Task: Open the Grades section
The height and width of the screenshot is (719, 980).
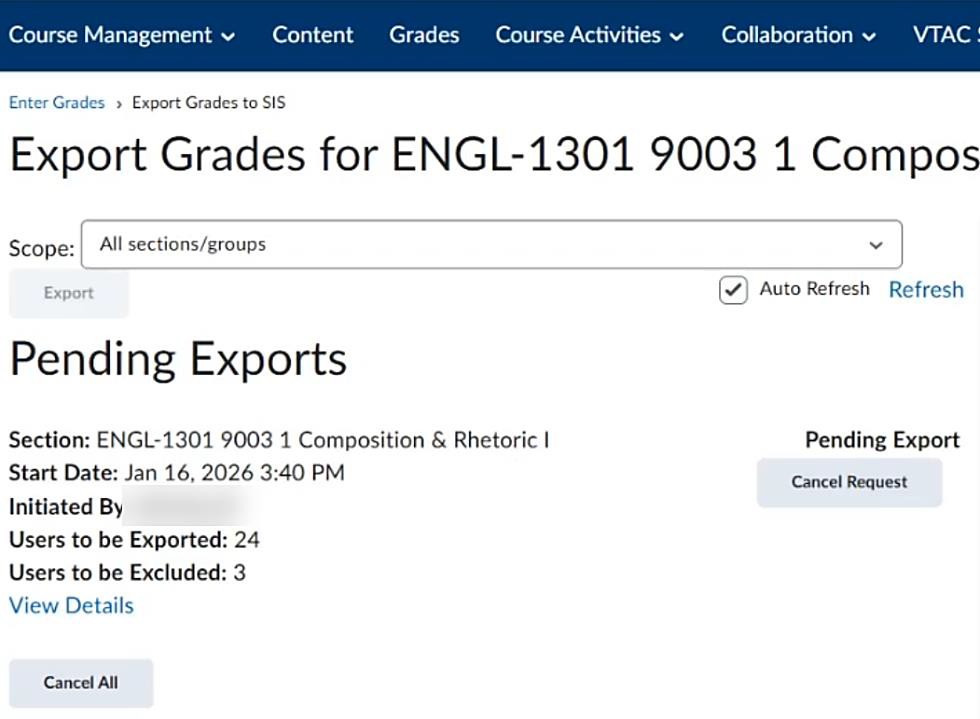Action: click(424, 35)
